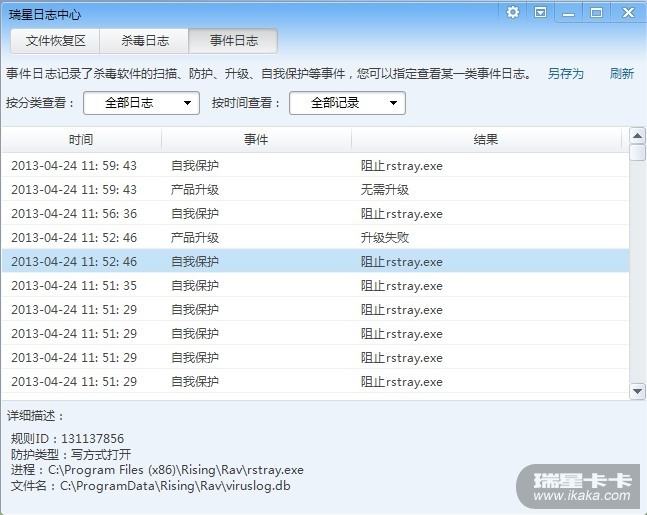Open the title bar dropdown menu icon

[x=540, y=12]
